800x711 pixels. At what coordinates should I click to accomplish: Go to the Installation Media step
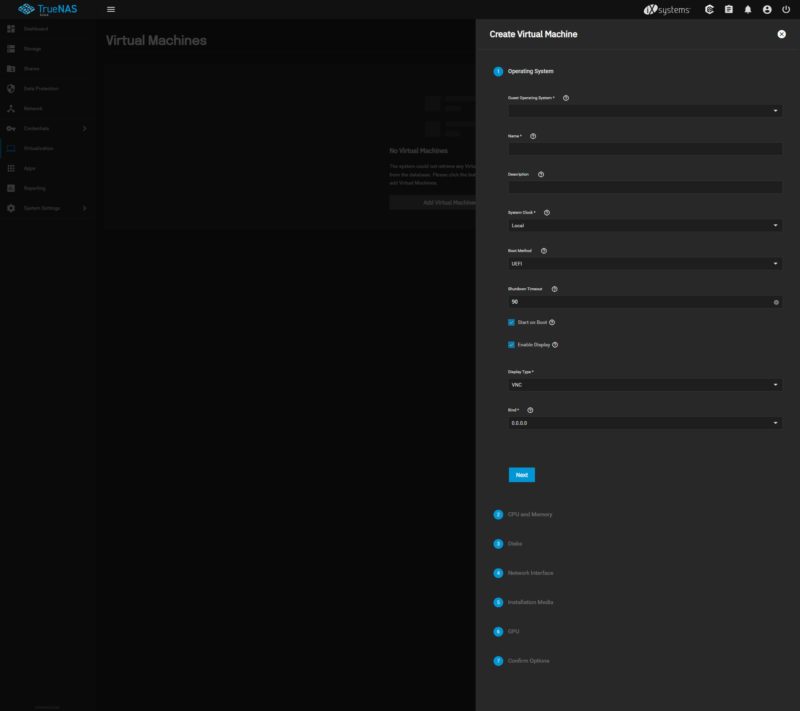click(529, 602)
